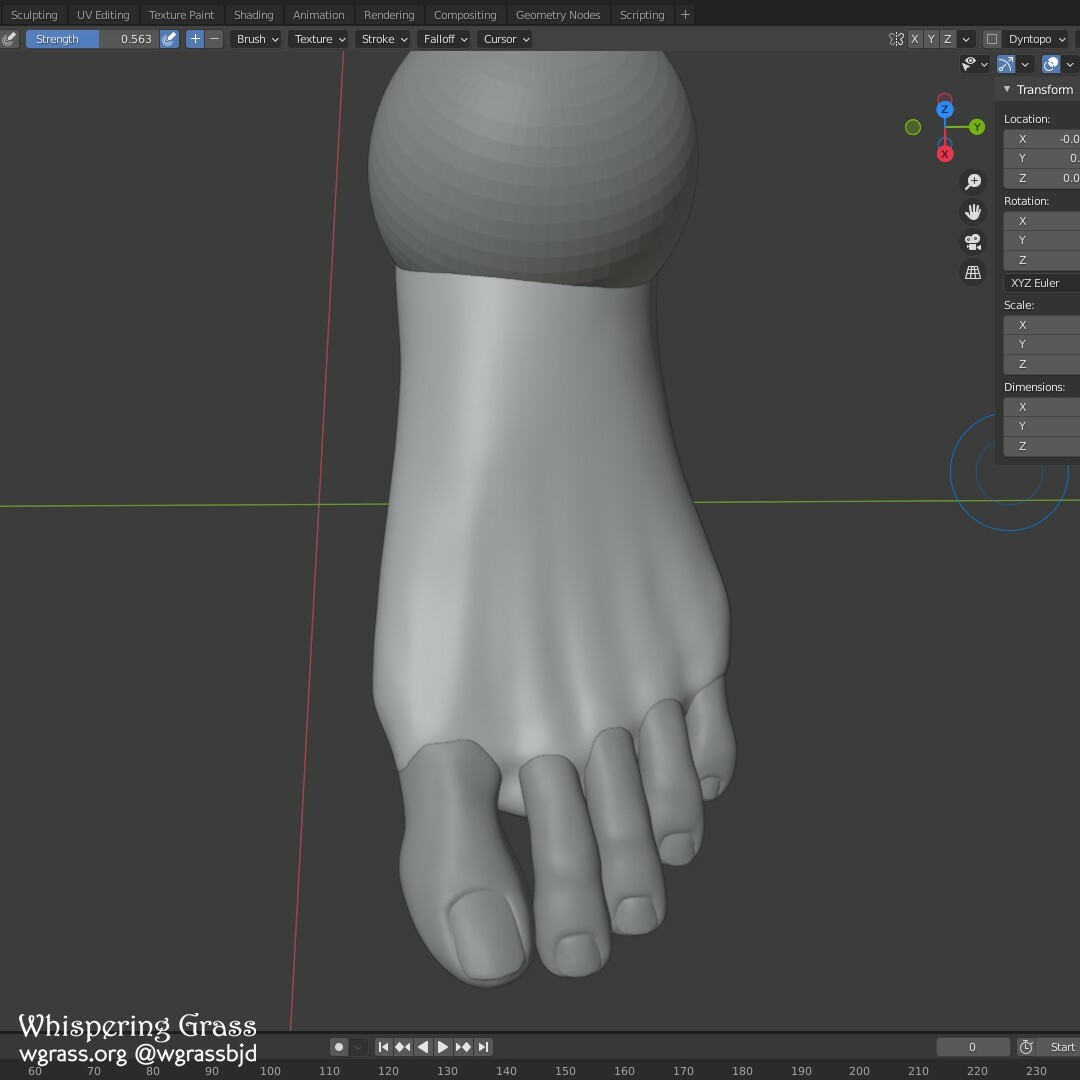
Task: Open the Texture Paint workspace tab
Action: tap(181, 14)
